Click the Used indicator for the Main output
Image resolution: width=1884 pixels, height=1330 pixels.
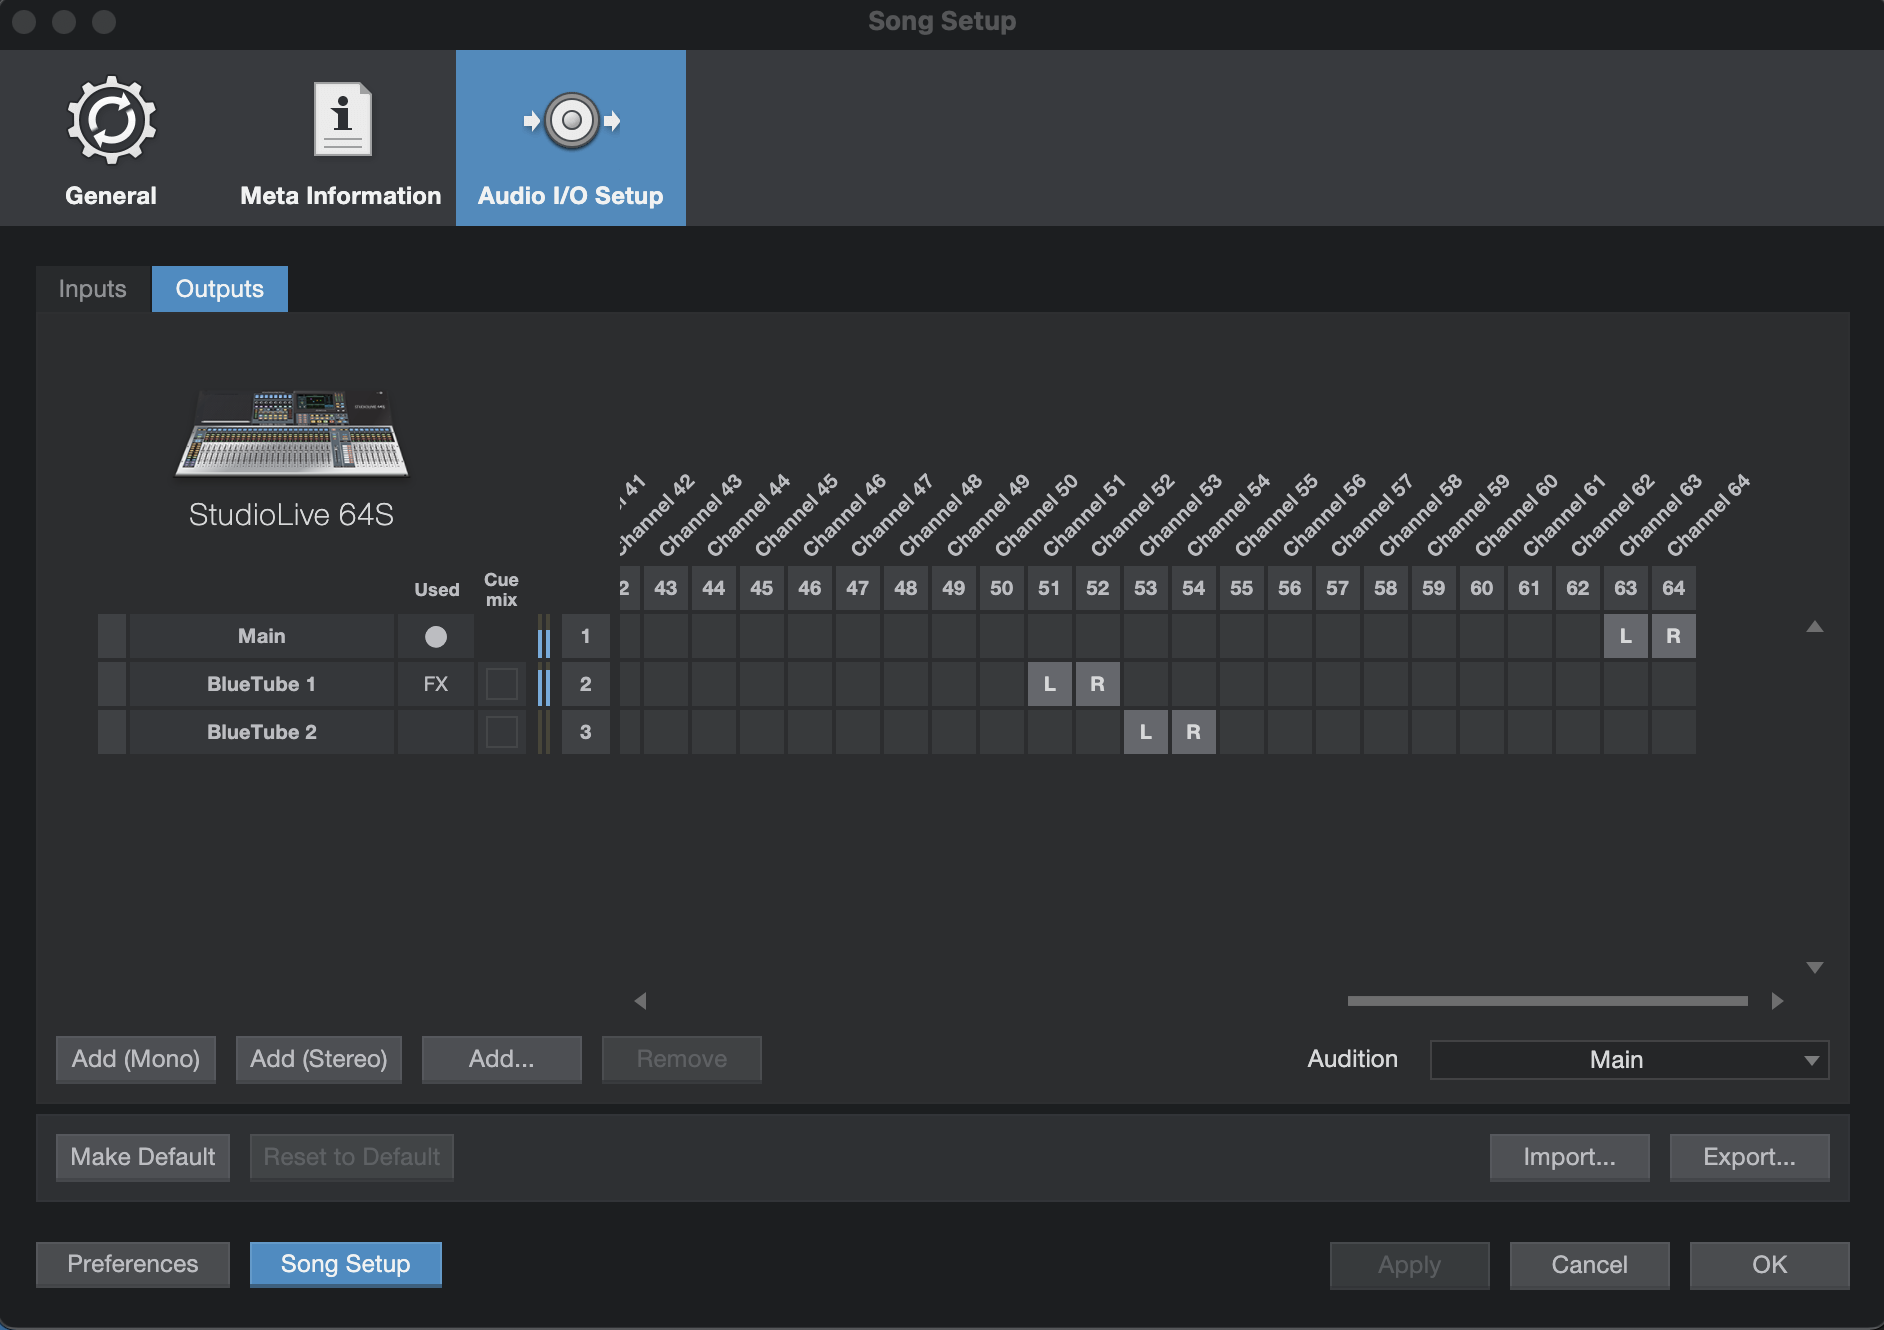click(x=435, y=636)
